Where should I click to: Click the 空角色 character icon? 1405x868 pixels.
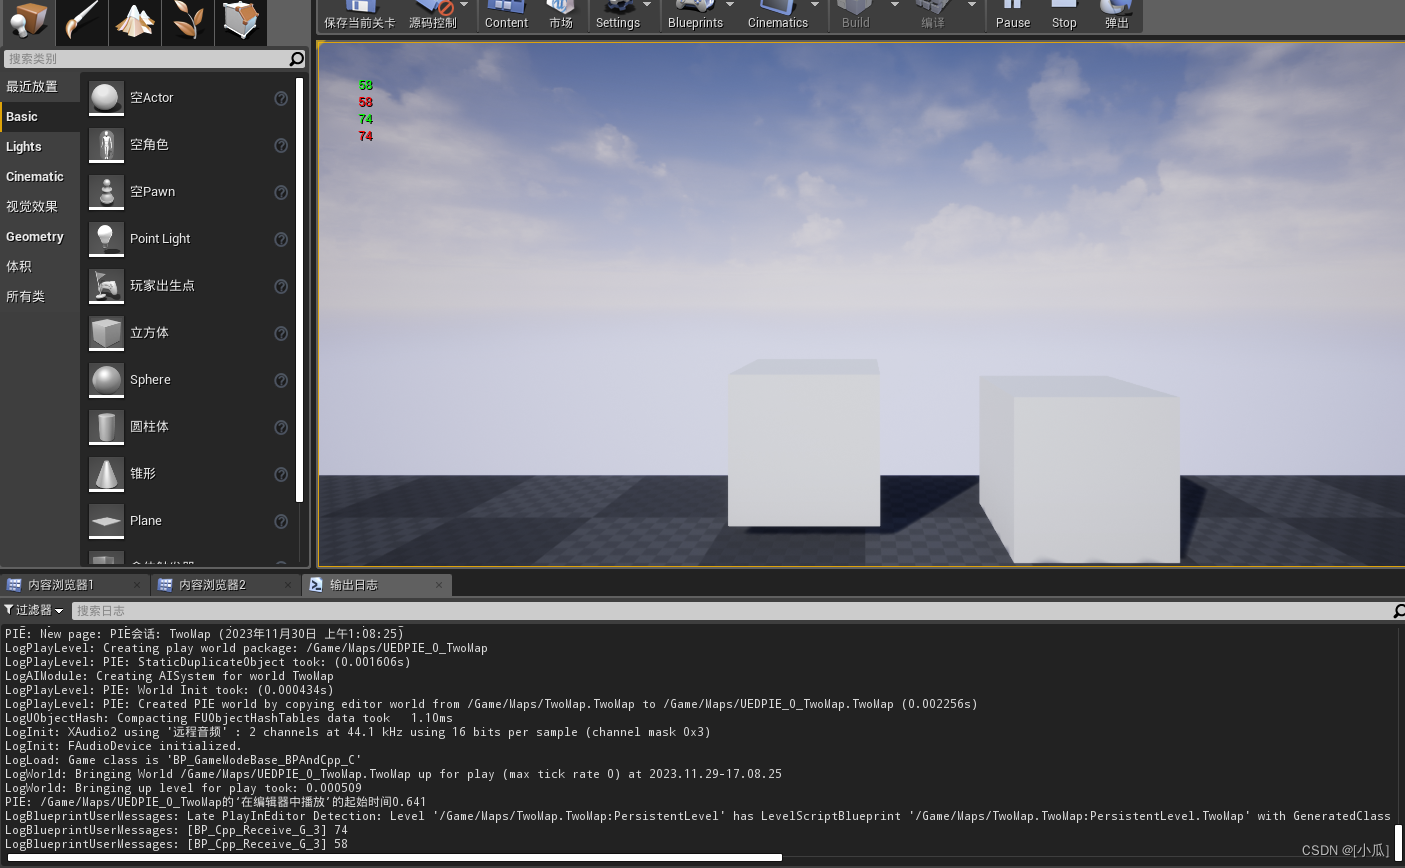[106, 145]
